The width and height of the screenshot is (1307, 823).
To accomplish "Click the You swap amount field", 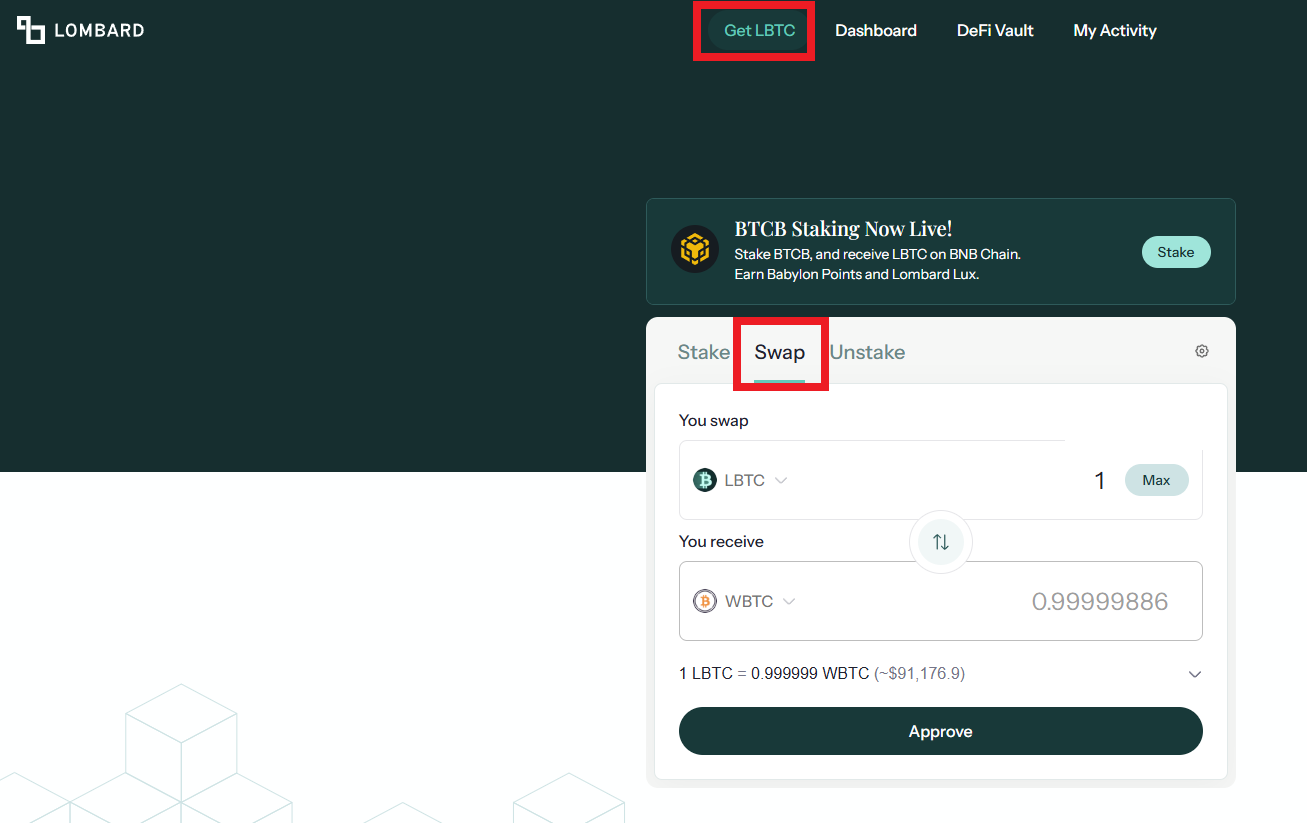I will click(941, 480).
